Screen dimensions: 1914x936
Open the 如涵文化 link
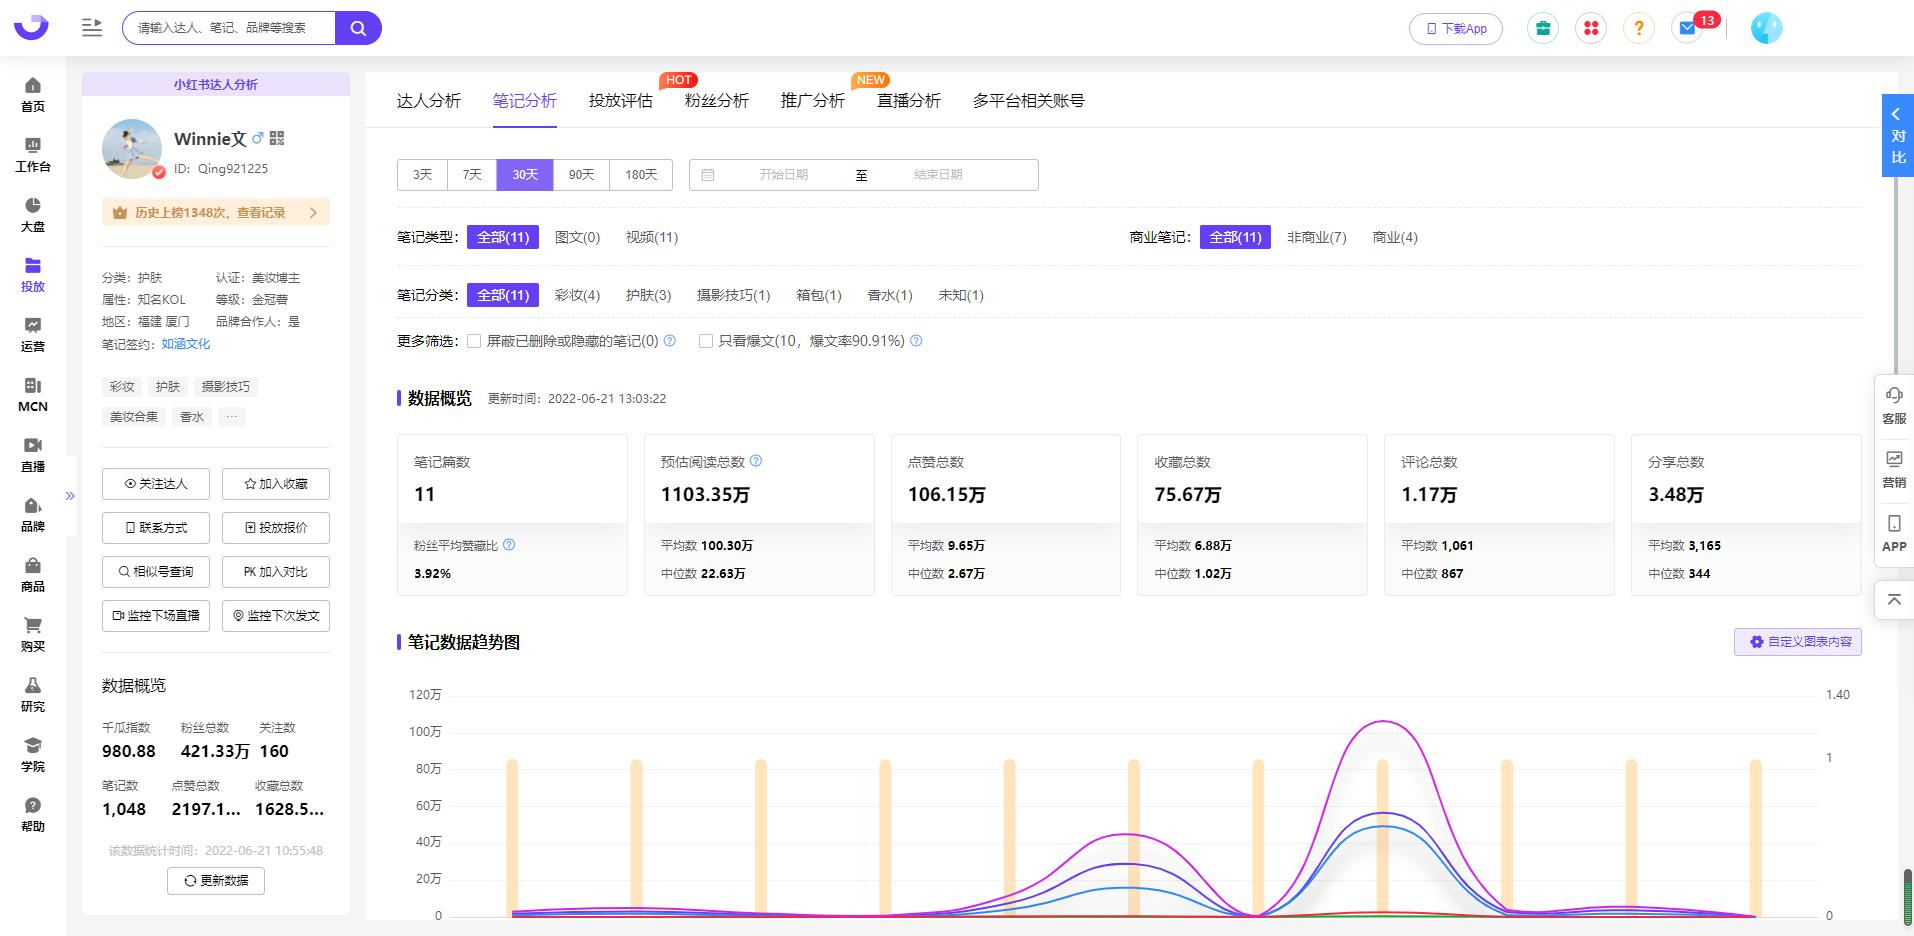point(186,344)
